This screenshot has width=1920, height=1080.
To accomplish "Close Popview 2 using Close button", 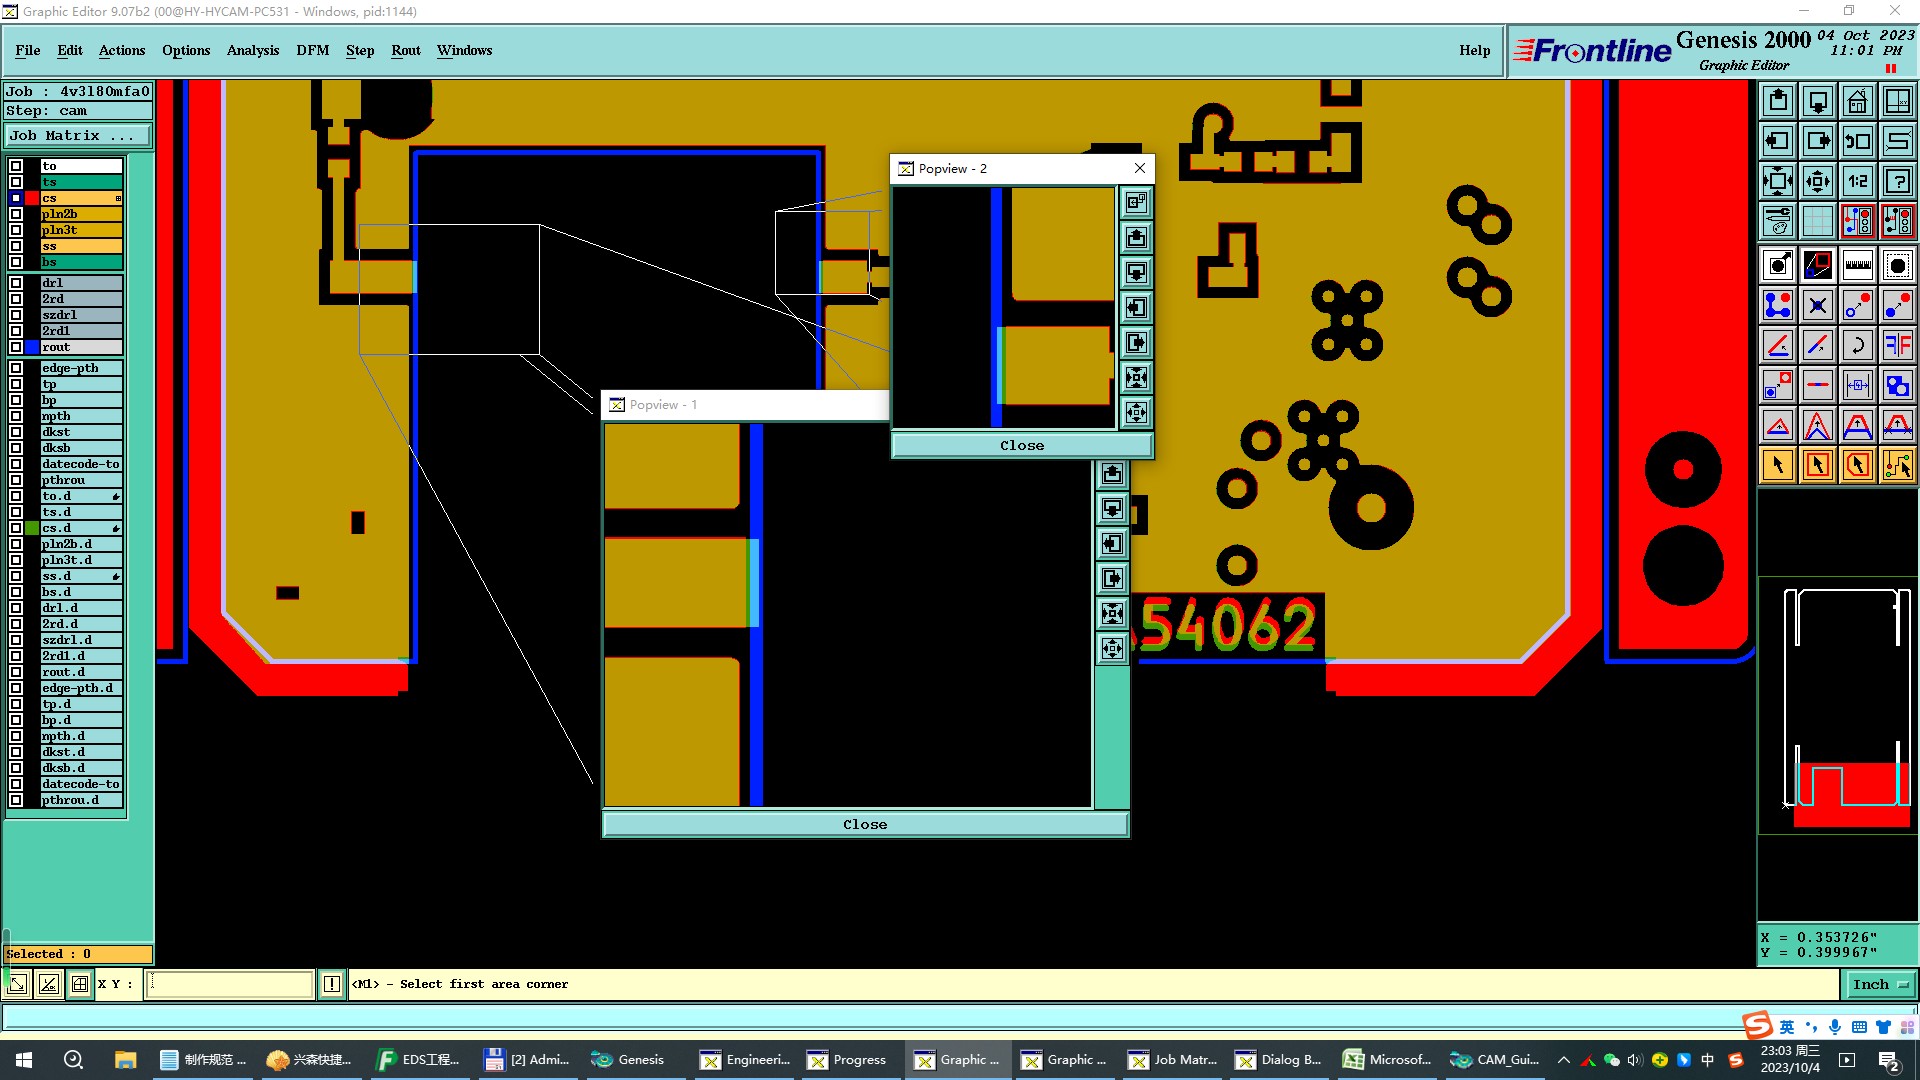I will click(x=1021, y=445).
